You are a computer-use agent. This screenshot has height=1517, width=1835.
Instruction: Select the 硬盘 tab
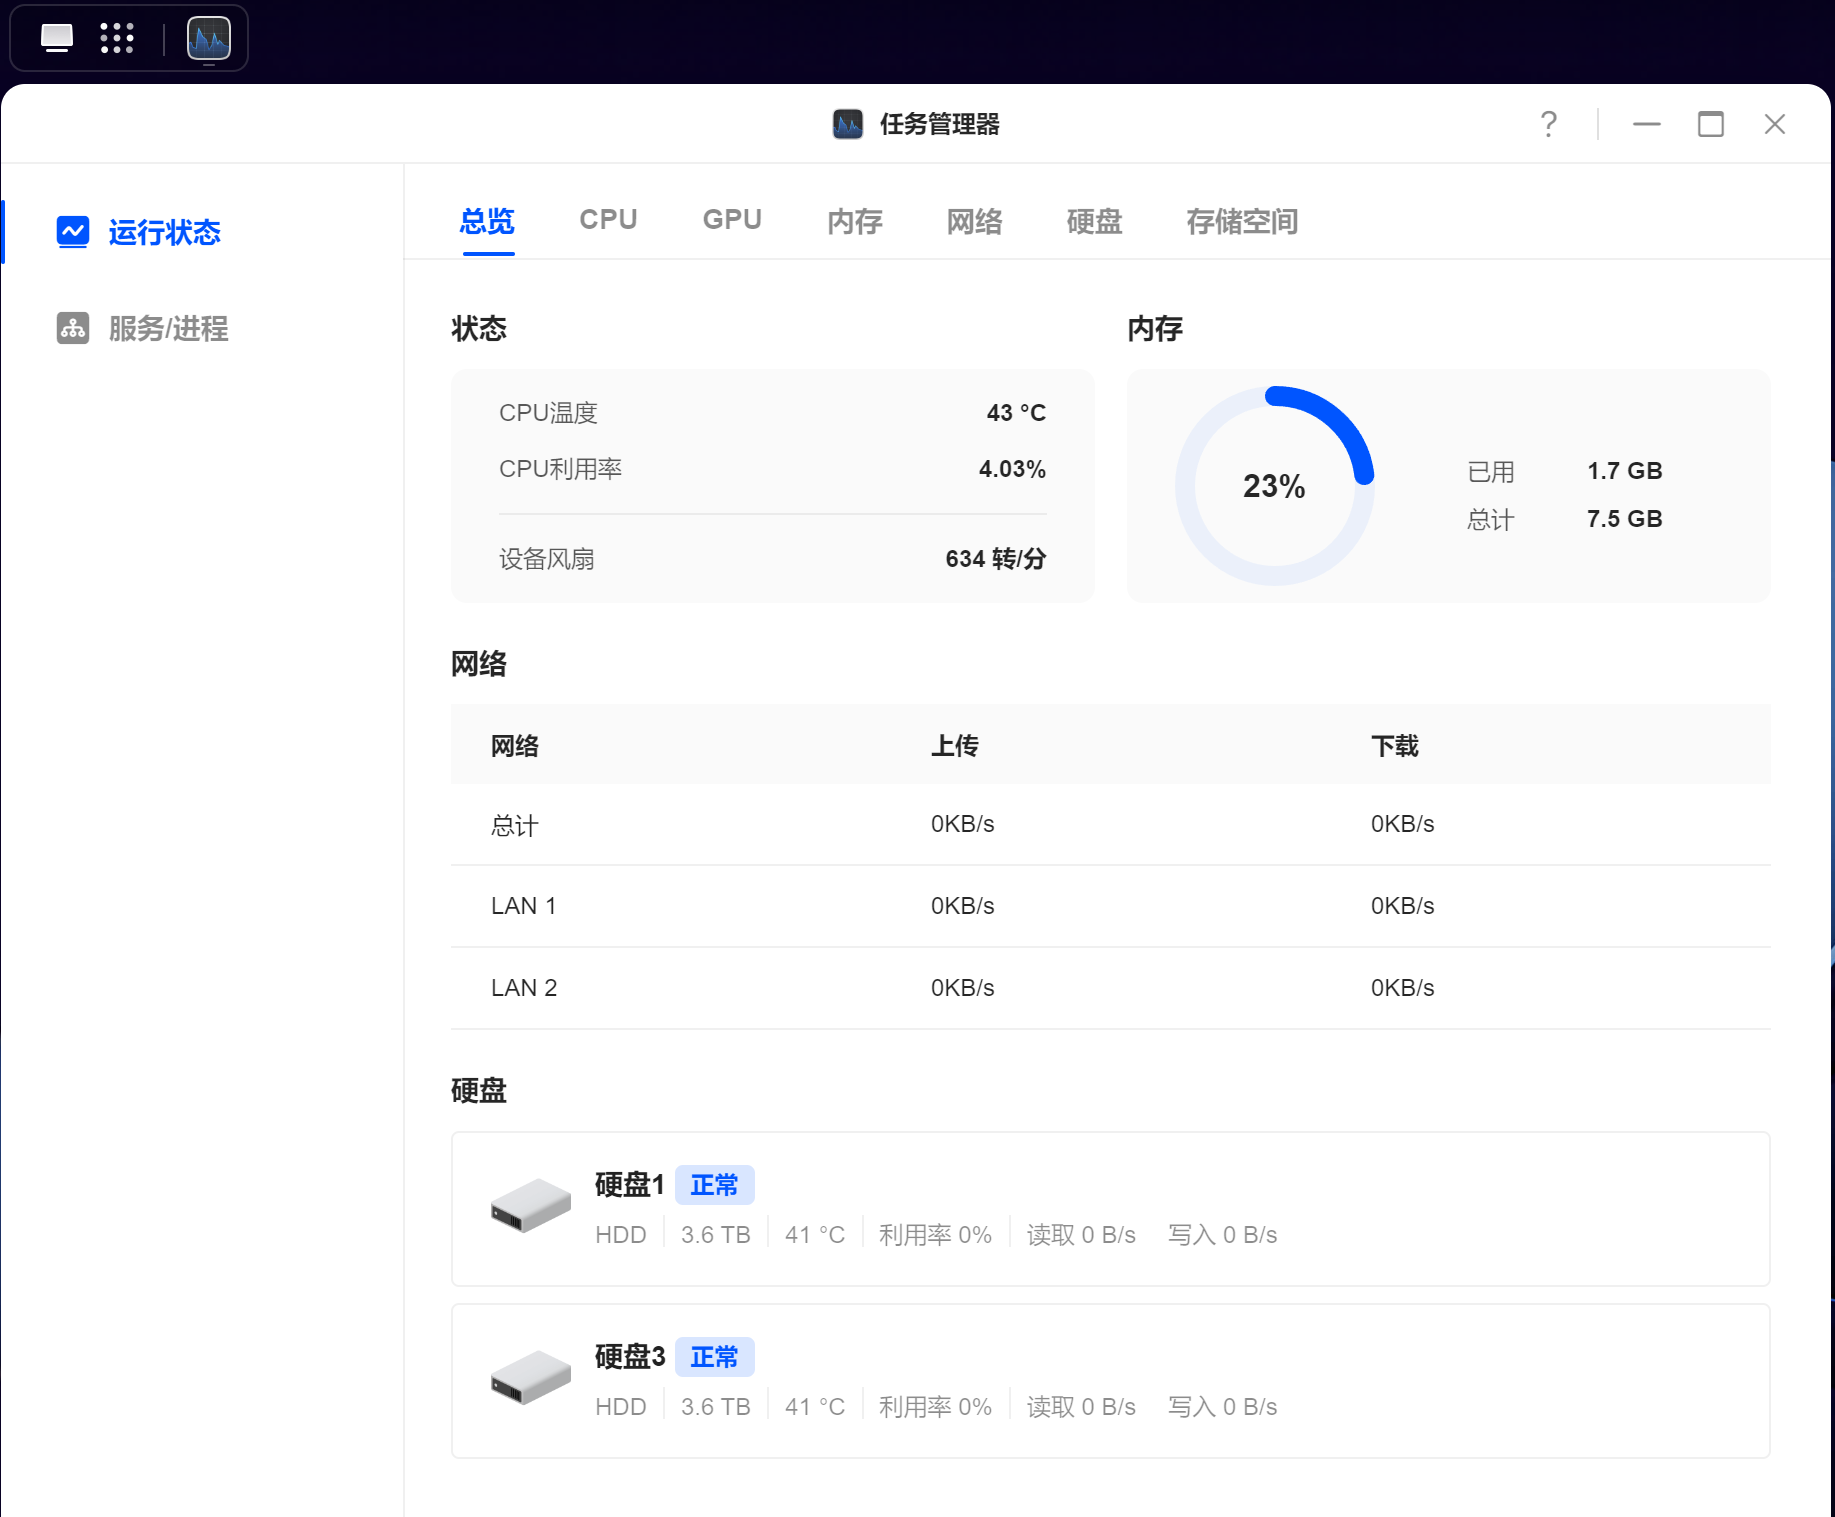1094,221
